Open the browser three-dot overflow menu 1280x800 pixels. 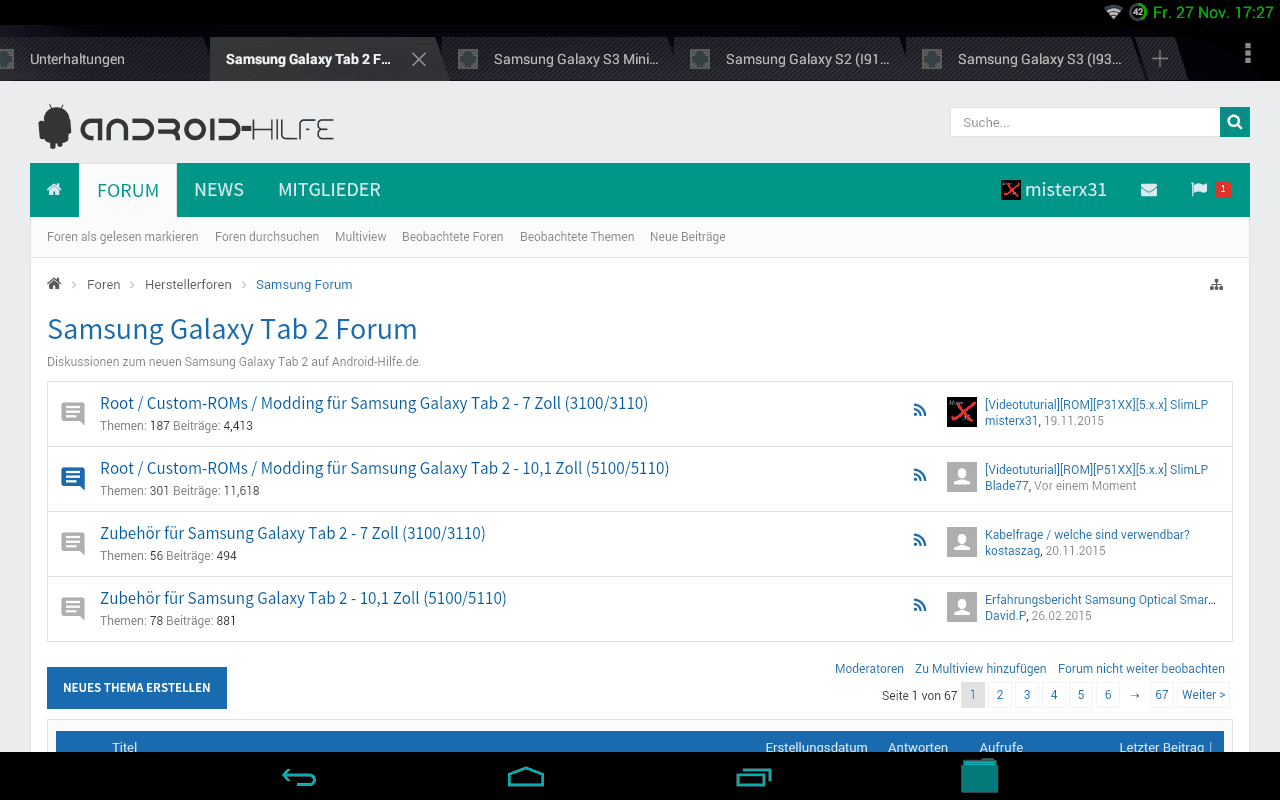(1247, 53)
